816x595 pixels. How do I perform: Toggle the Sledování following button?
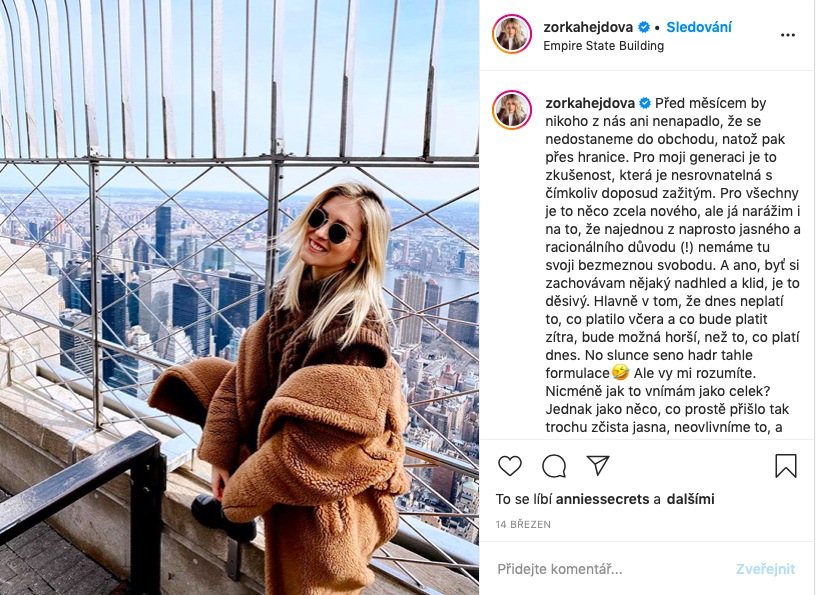coord(699,27)
